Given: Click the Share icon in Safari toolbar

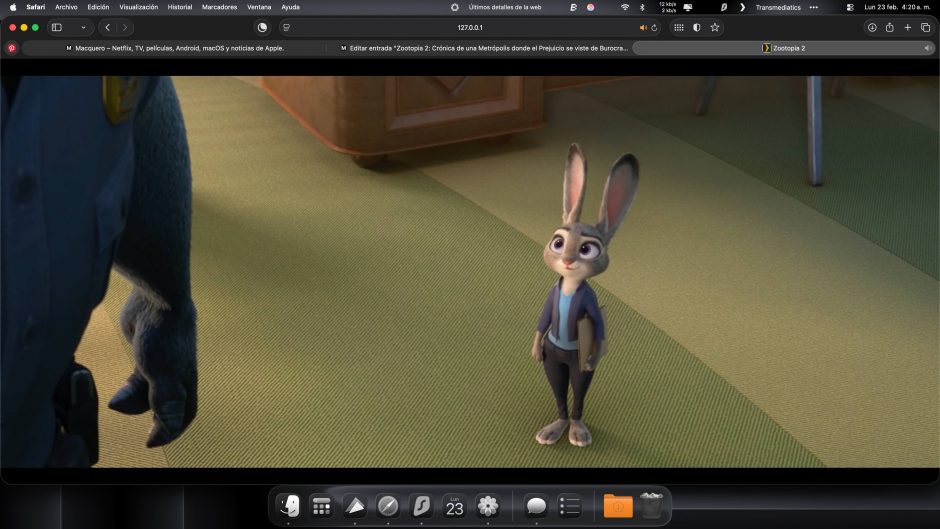Looking at the screenshot, I should coord(889,27).
